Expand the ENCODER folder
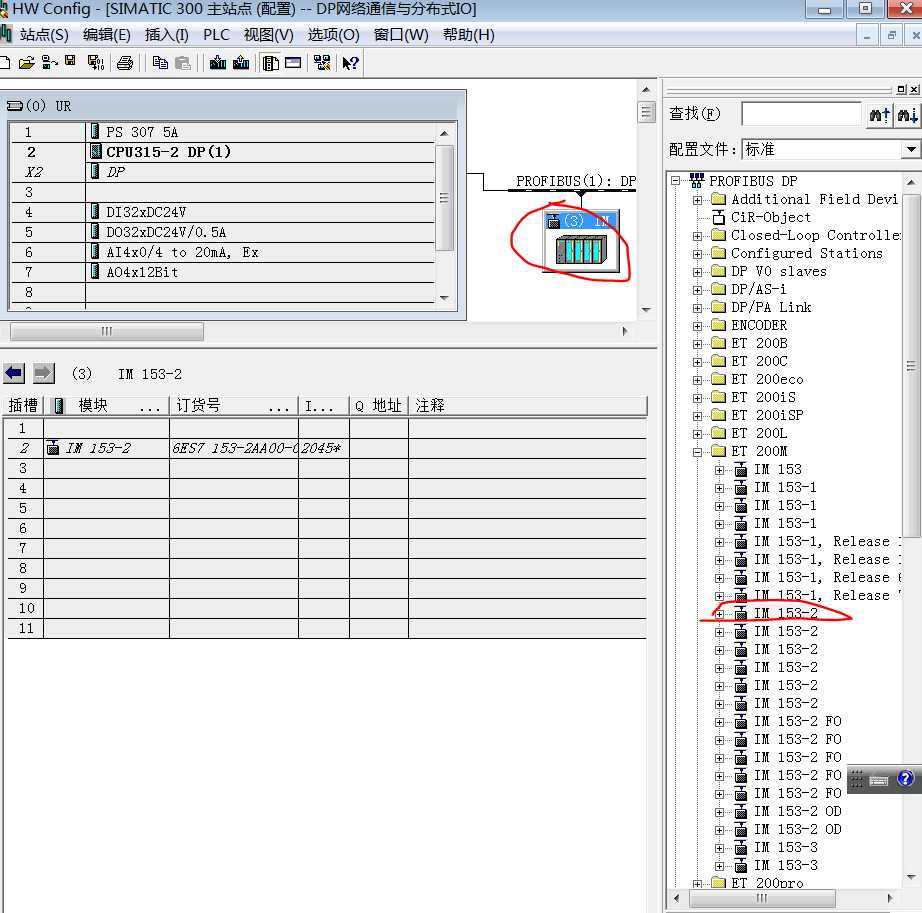 coord(697,326)
